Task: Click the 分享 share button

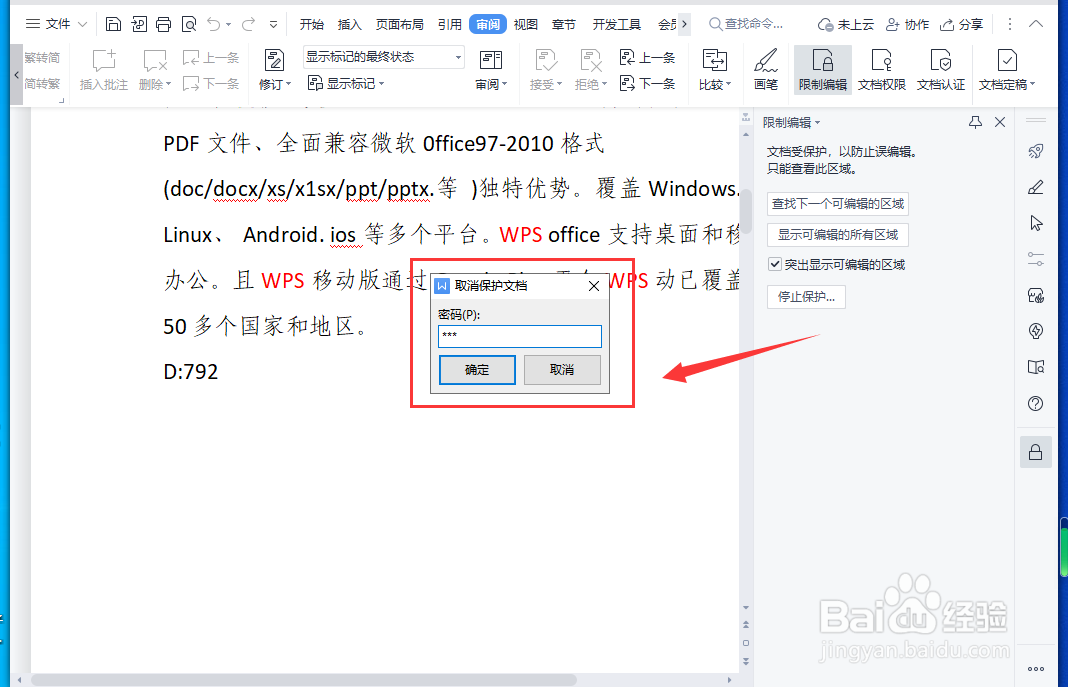Action: 961,25
